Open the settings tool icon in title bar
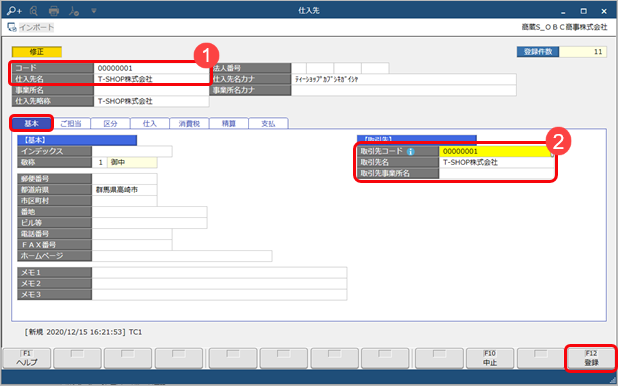The width and height of the screenshot is (618, 386). [x=74, y=11]
